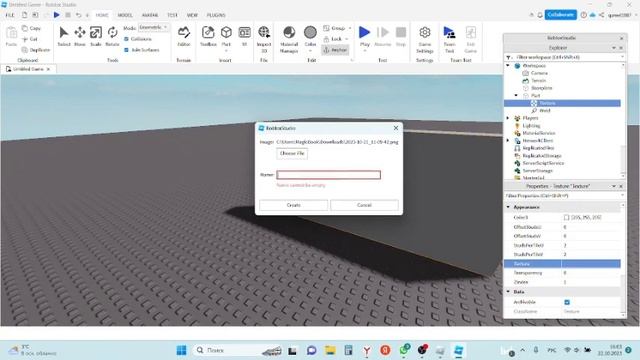Image resolution: width=640 pixels, height=360 pixels.
Task: Collapse the Appearance properties section
Action: click(x=508, y=207)
